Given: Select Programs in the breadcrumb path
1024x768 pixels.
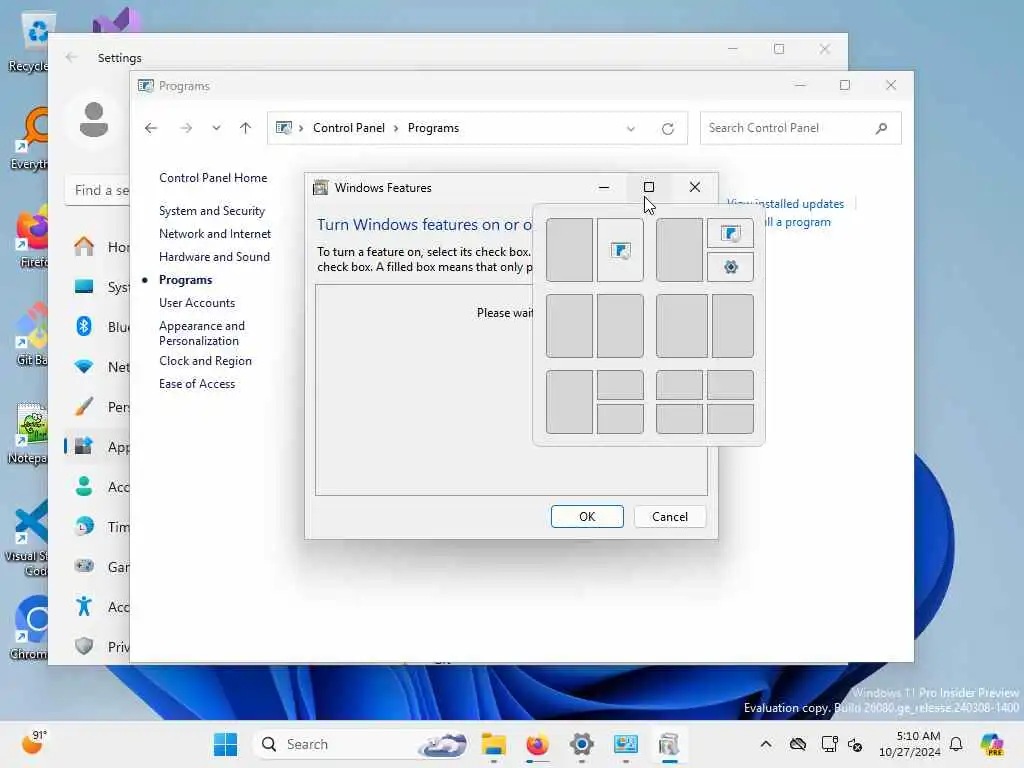Looking at the screenshot, I should (433, 128).
